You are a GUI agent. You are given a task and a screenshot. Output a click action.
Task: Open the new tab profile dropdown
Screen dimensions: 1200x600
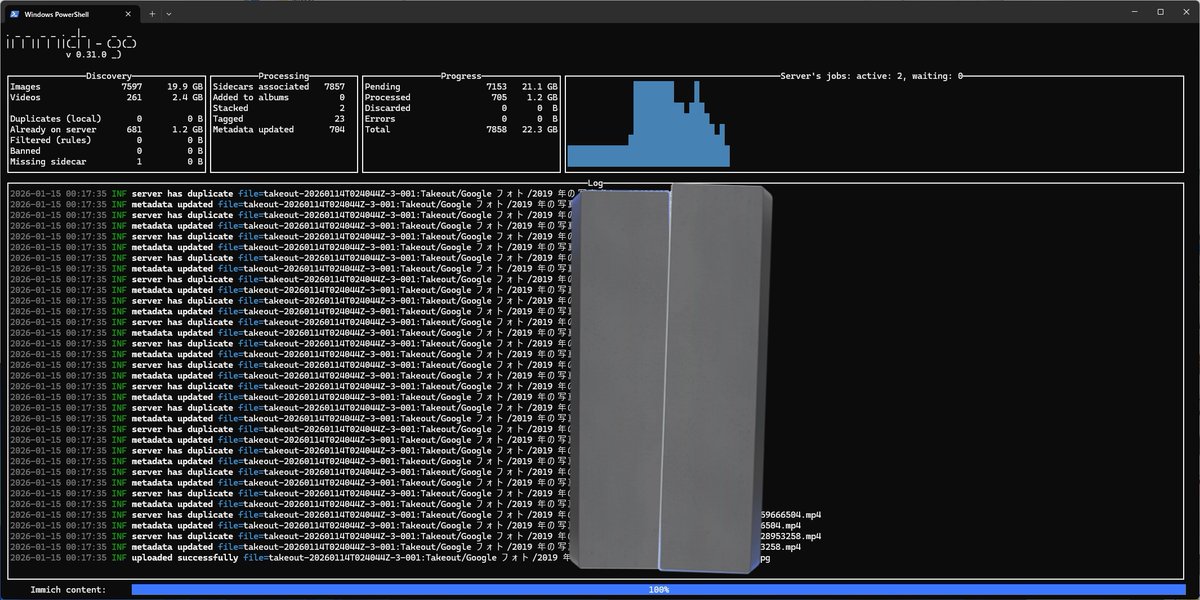tap(169, 13)
